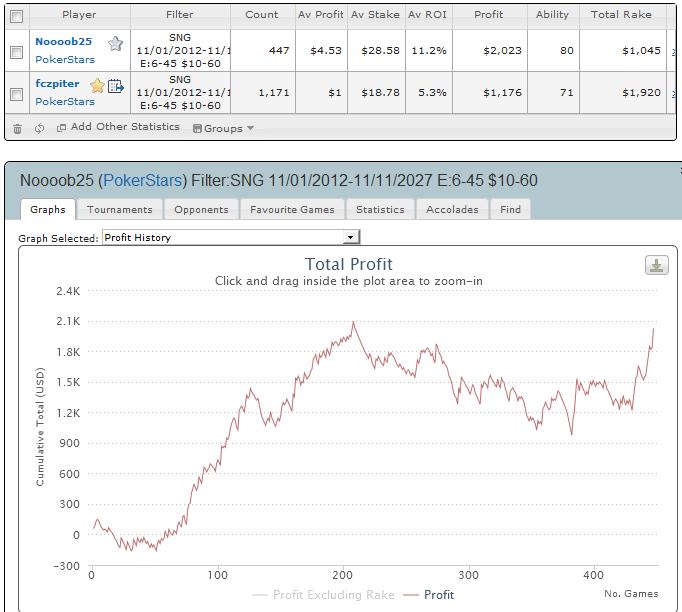The width and height of the screenshot is (682, 612).
Task: Tick the checkbox for Noooob25 row
Action: tap(17, 52)
